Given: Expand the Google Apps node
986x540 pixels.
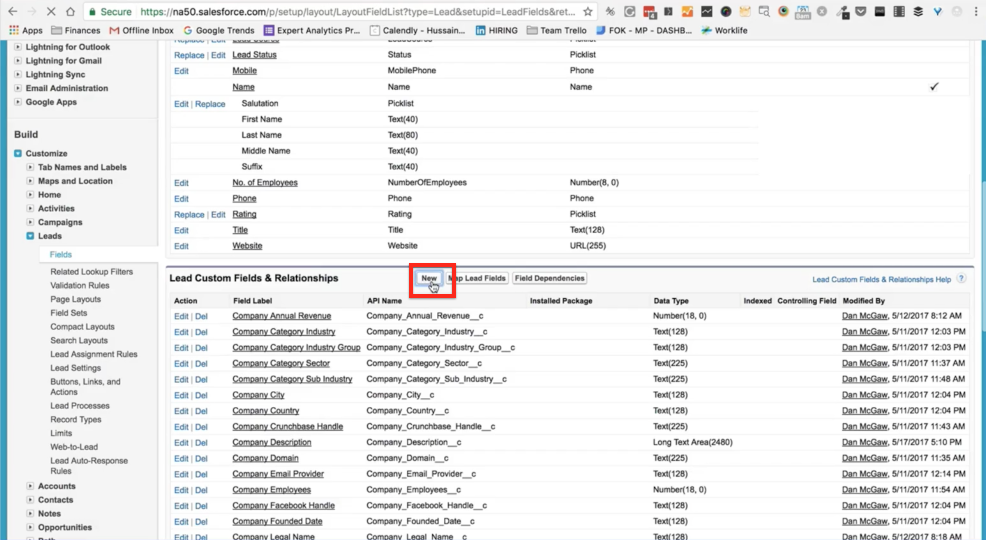Looking at the screenshot, I should pos(18,102).
